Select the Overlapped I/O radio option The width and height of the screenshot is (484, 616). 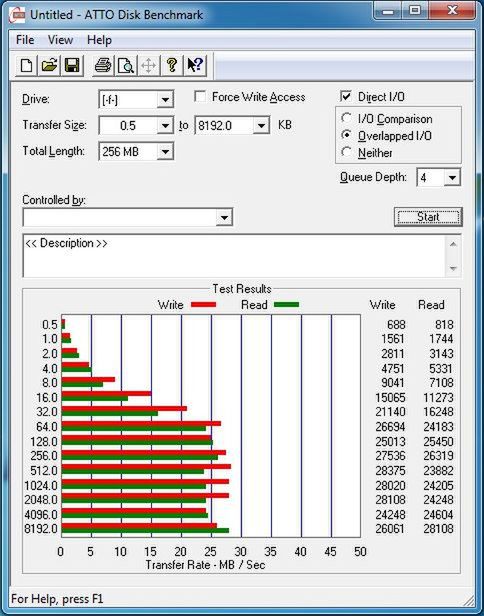[x=346, y=135]
